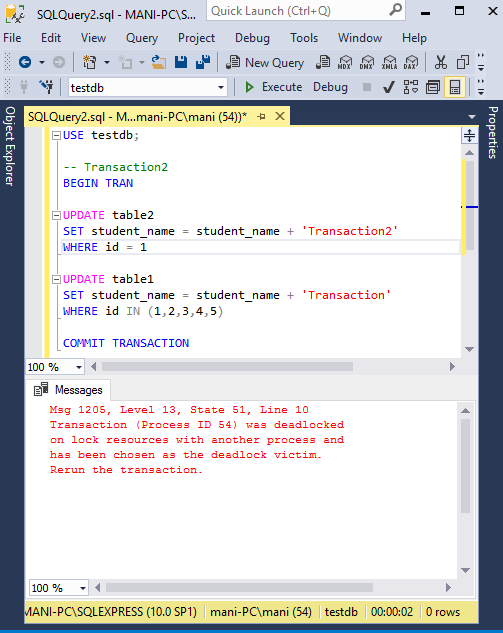Click the editor vertical scrollbar up arrow
This screenshot has height=633, width=503.
469,153
